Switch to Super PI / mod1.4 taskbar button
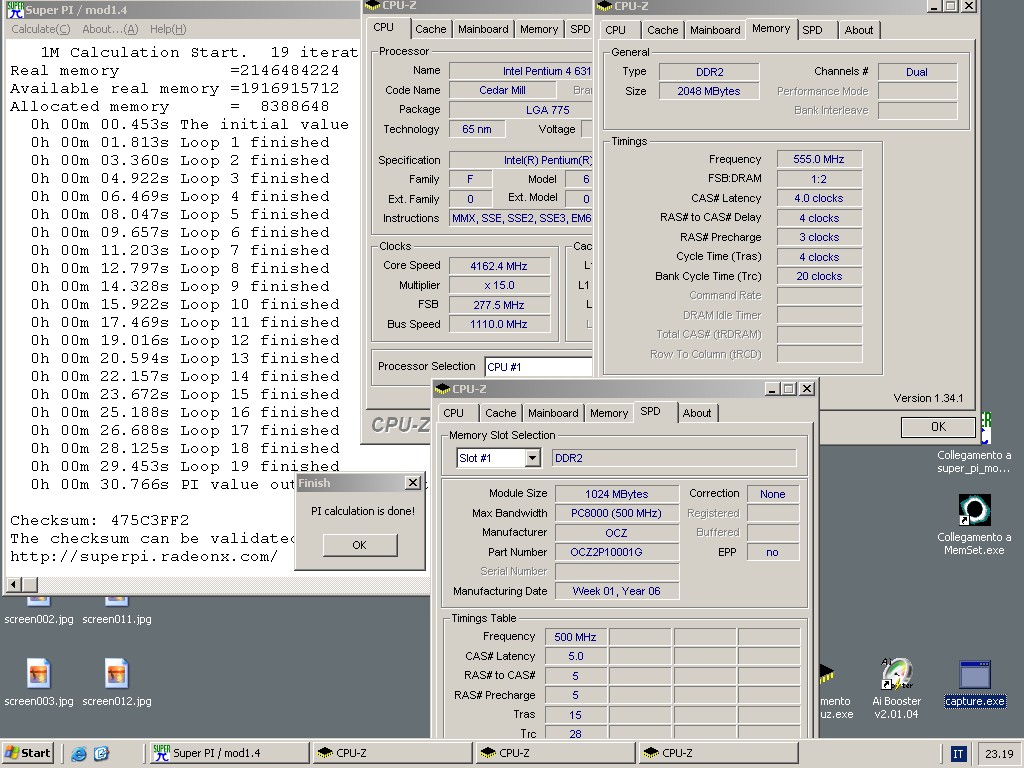This screenshot has width=1024, height=768. (x=229, y=753)
